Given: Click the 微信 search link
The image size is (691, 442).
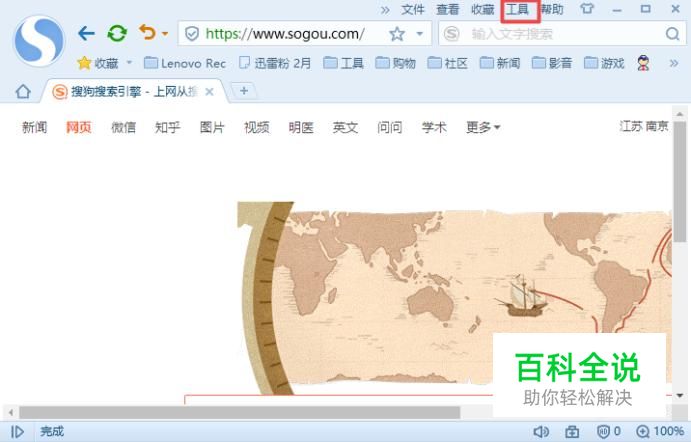Looking at the screenshot, I should pyautogui.click(x=123, y=127).
